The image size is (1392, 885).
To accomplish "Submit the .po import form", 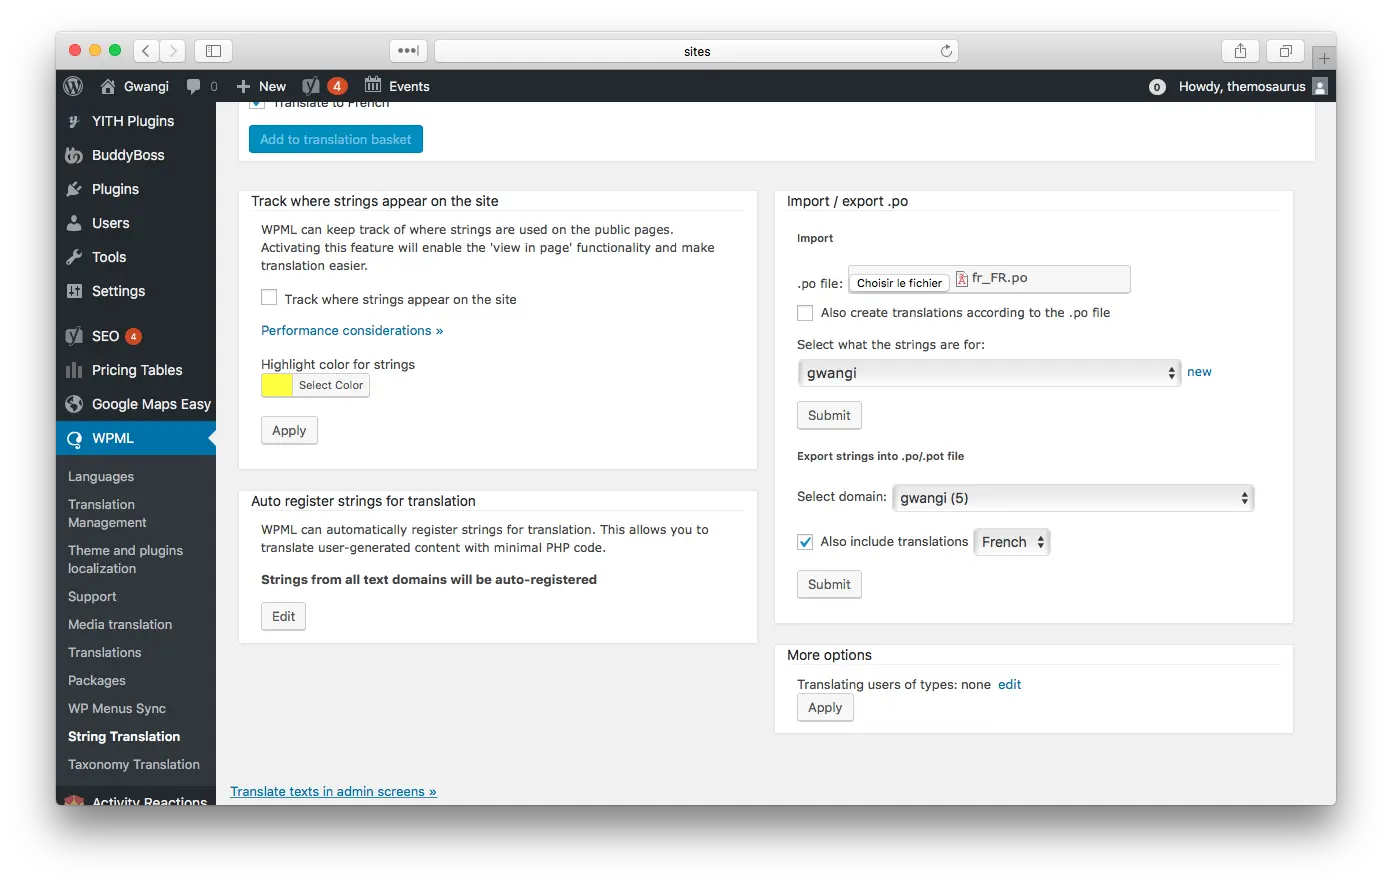I will tap(829, 415).
